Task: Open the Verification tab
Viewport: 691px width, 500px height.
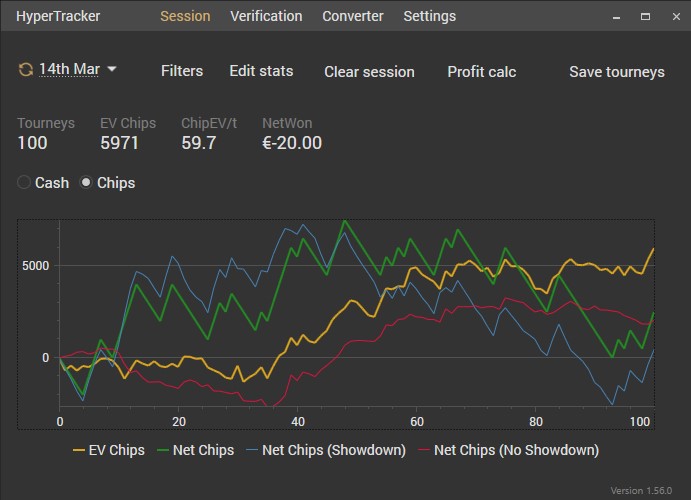Action: (266, 16)
